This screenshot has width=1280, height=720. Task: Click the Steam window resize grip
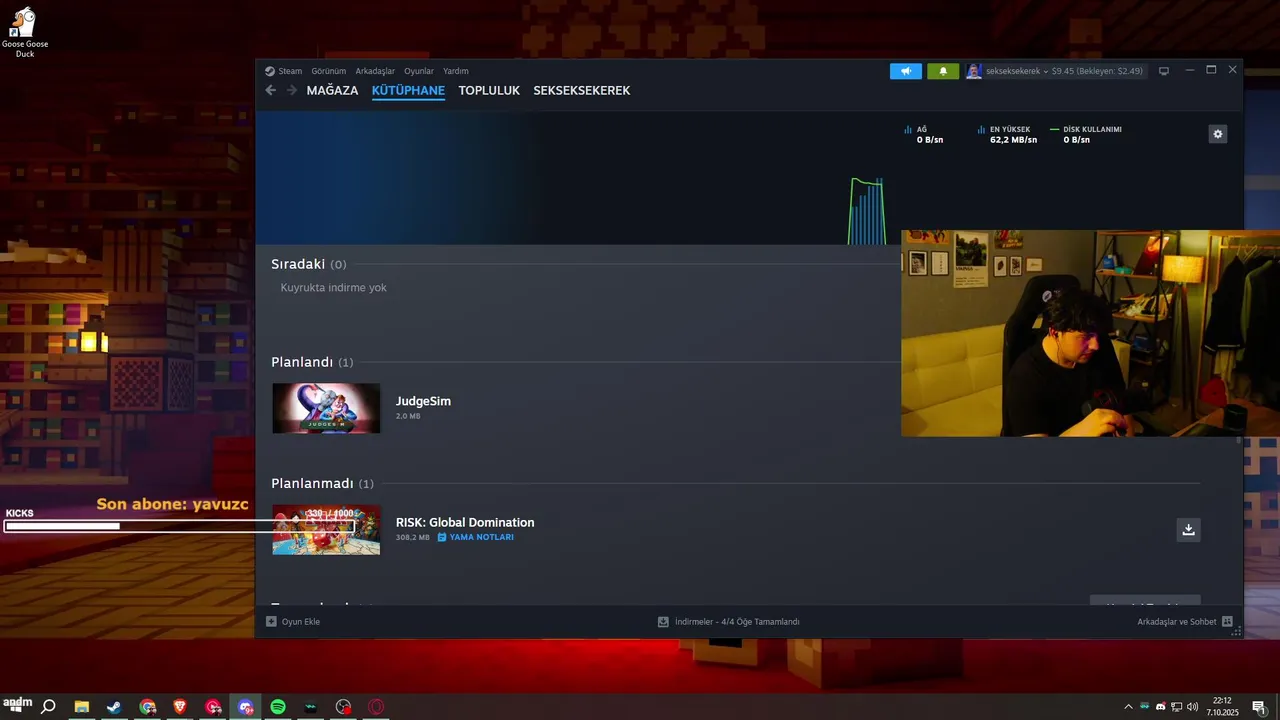1237,632
